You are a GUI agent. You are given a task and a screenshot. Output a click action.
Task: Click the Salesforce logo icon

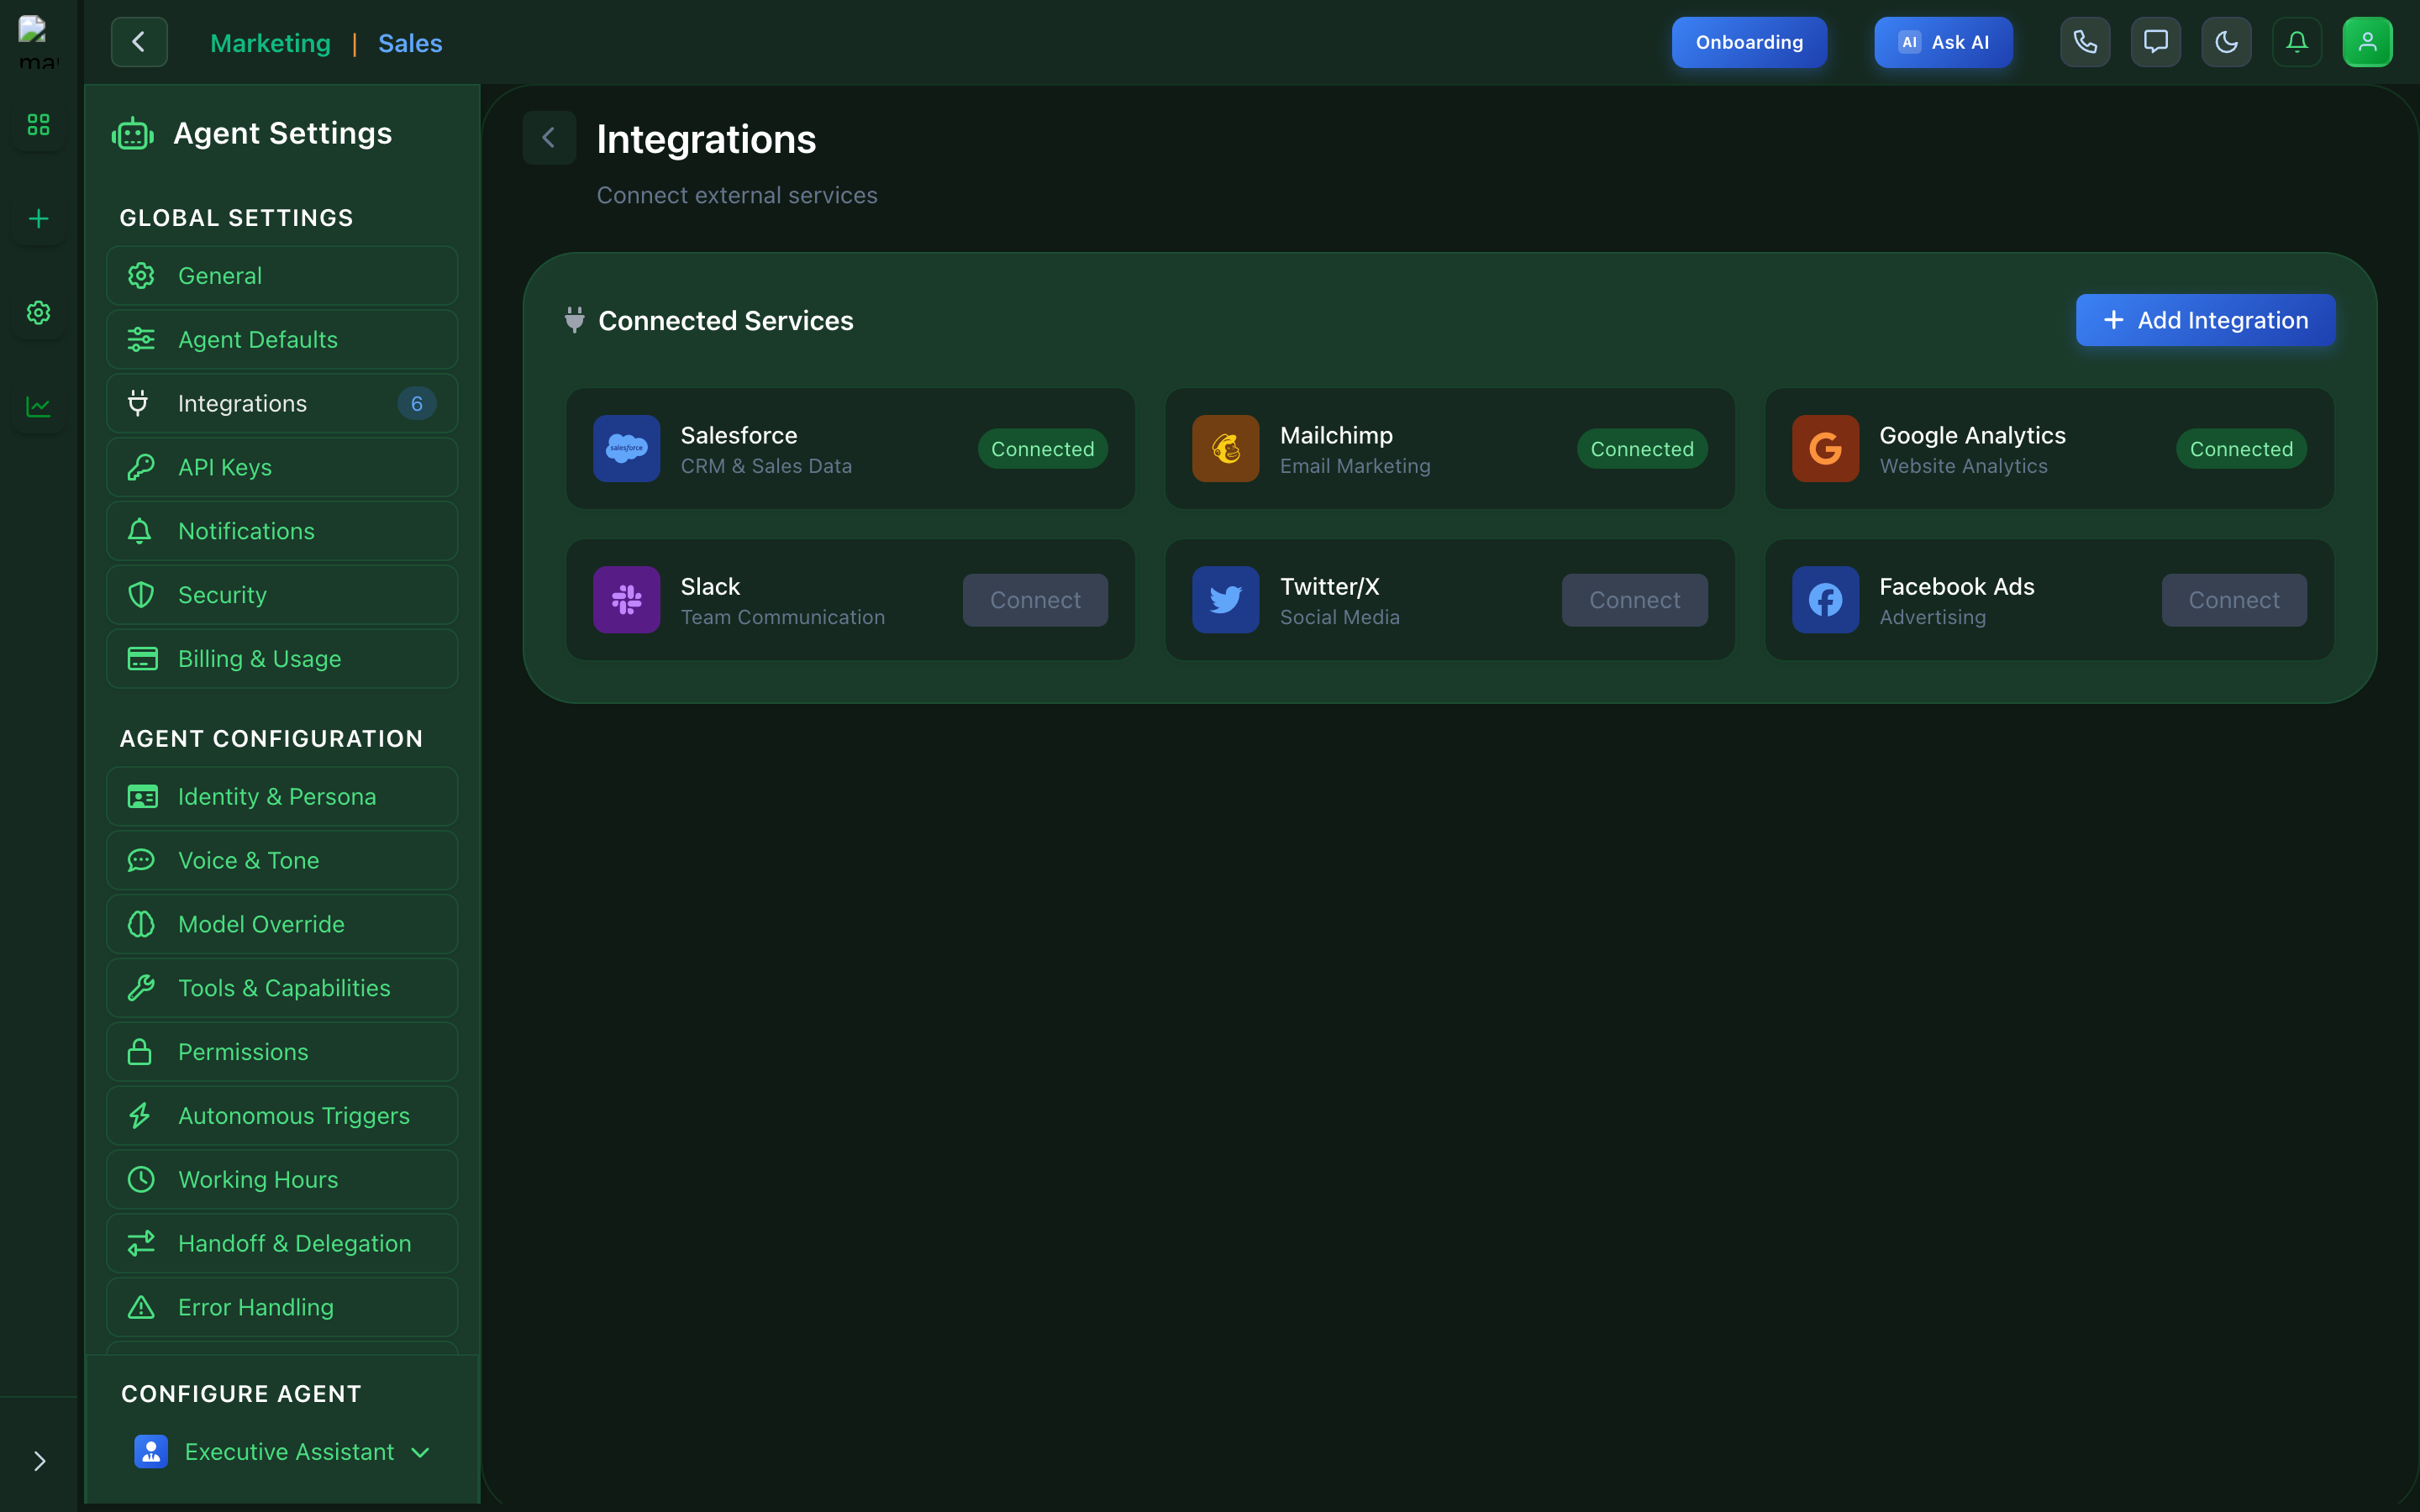[626, 449]
